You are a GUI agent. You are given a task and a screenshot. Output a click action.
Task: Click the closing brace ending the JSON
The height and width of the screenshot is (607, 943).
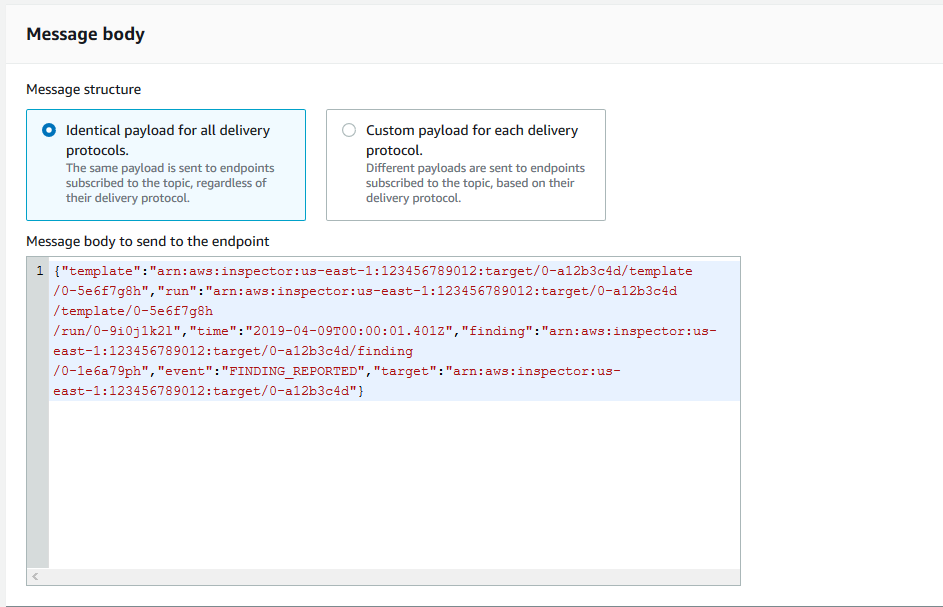361,391
